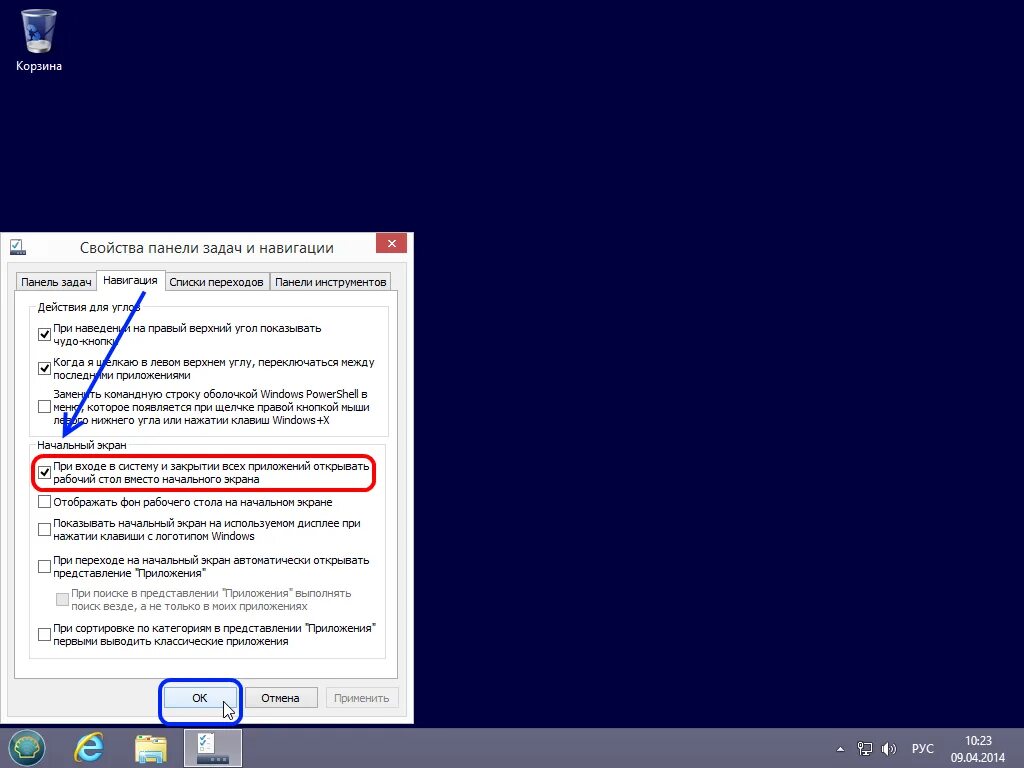This screenshot has height=768, width=1024.
Task: Go to the Панели инструментов tab
Action: coord(330,282)
